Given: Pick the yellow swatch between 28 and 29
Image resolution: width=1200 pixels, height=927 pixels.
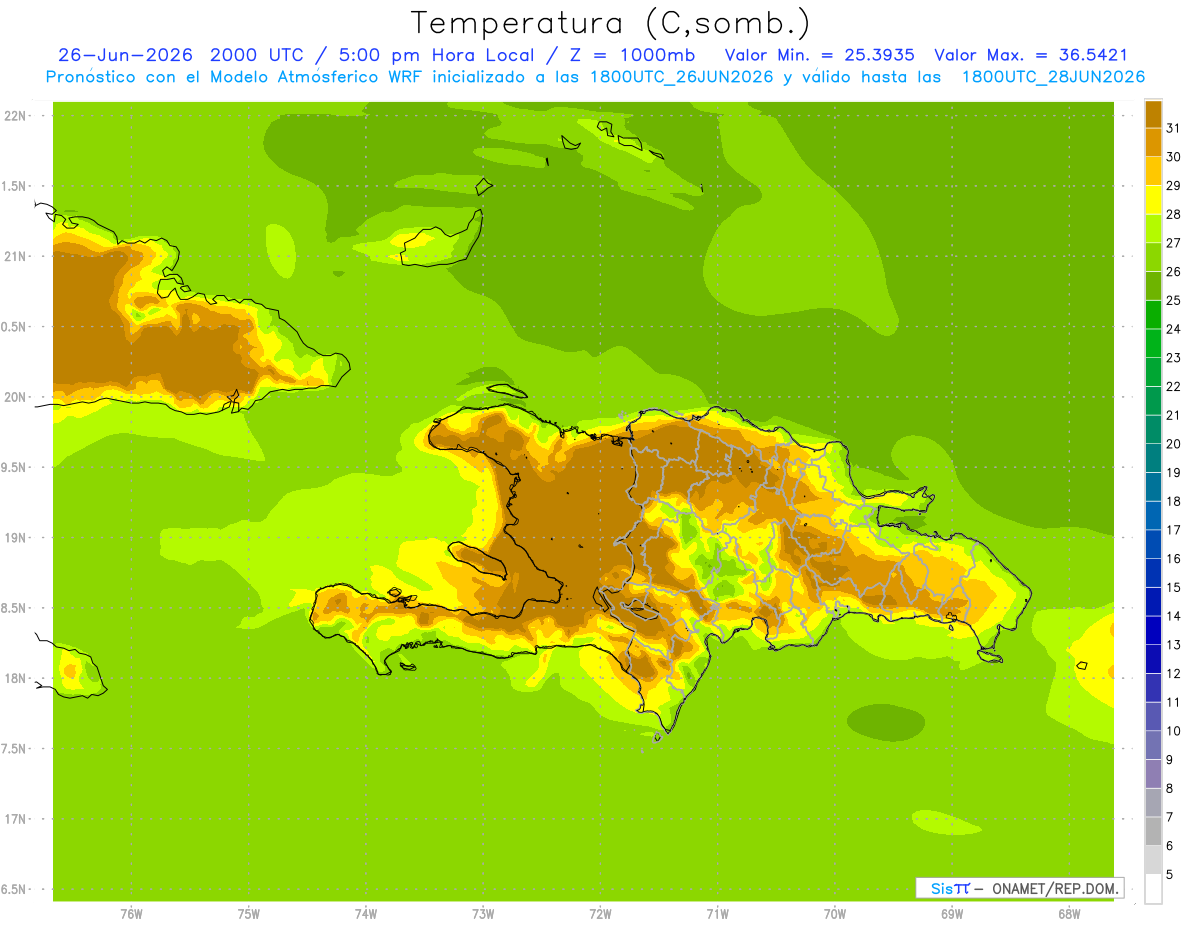Looking at the screenshot, I should click(1153, 200).
